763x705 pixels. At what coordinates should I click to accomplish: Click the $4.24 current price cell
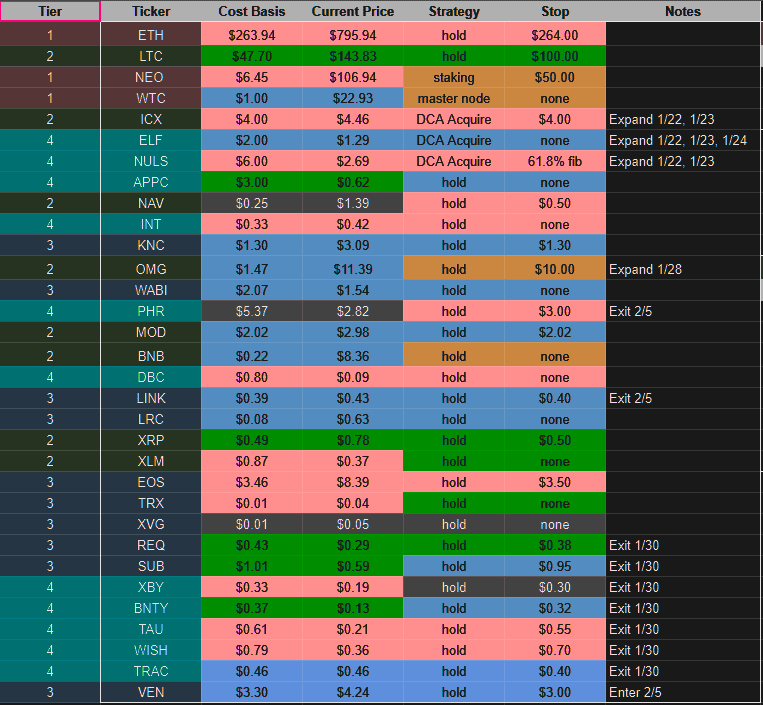(x=353, y=692)
